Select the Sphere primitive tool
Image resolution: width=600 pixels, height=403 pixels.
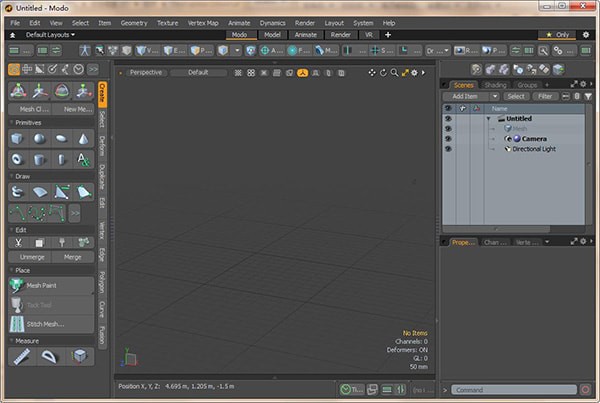click(40, 138)
